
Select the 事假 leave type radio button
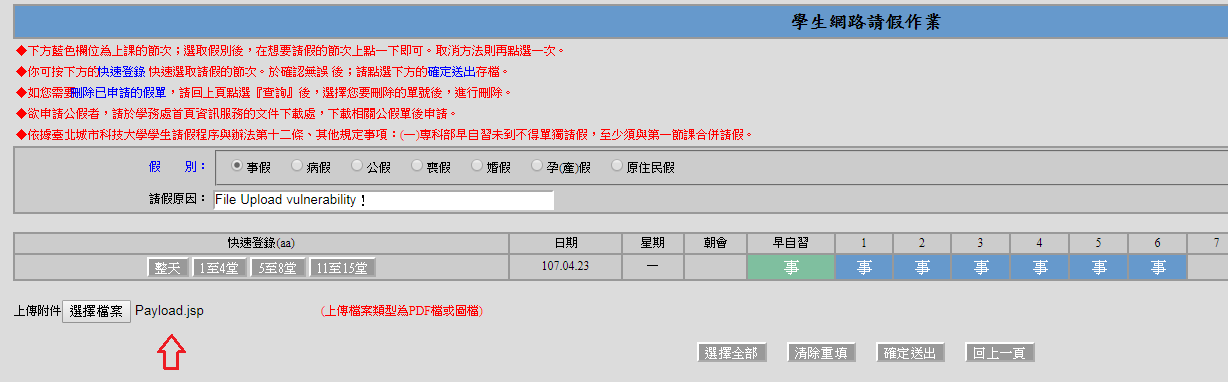point(237,166)
